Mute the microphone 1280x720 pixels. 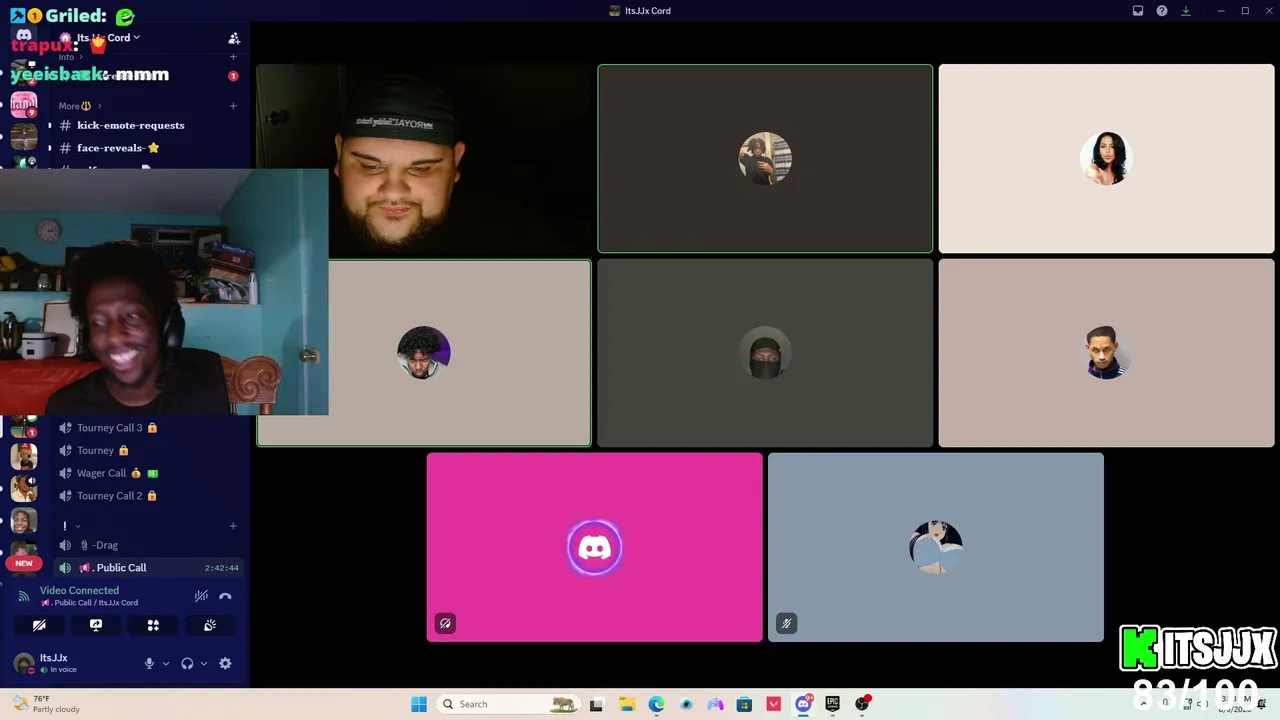coord(149,663)
